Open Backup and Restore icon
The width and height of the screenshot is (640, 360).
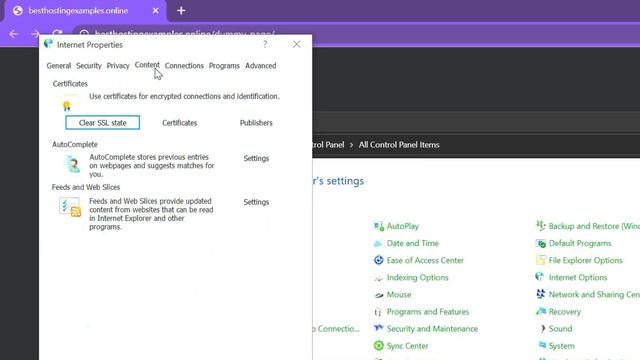540,226
